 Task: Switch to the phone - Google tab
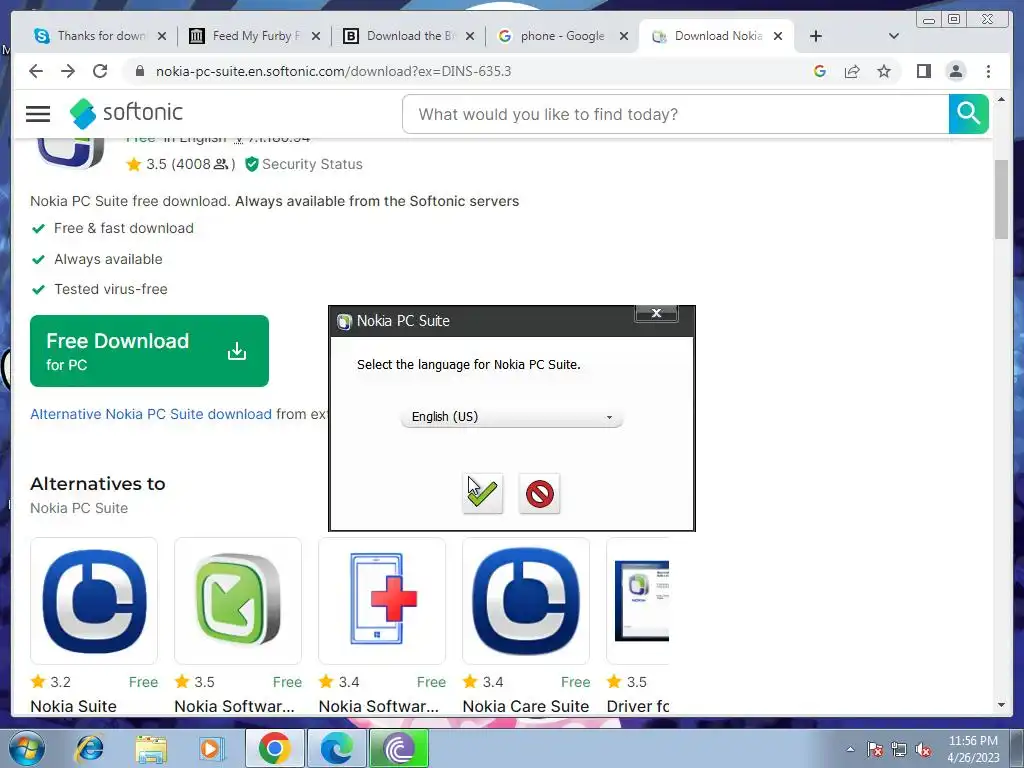pos(563,36)
